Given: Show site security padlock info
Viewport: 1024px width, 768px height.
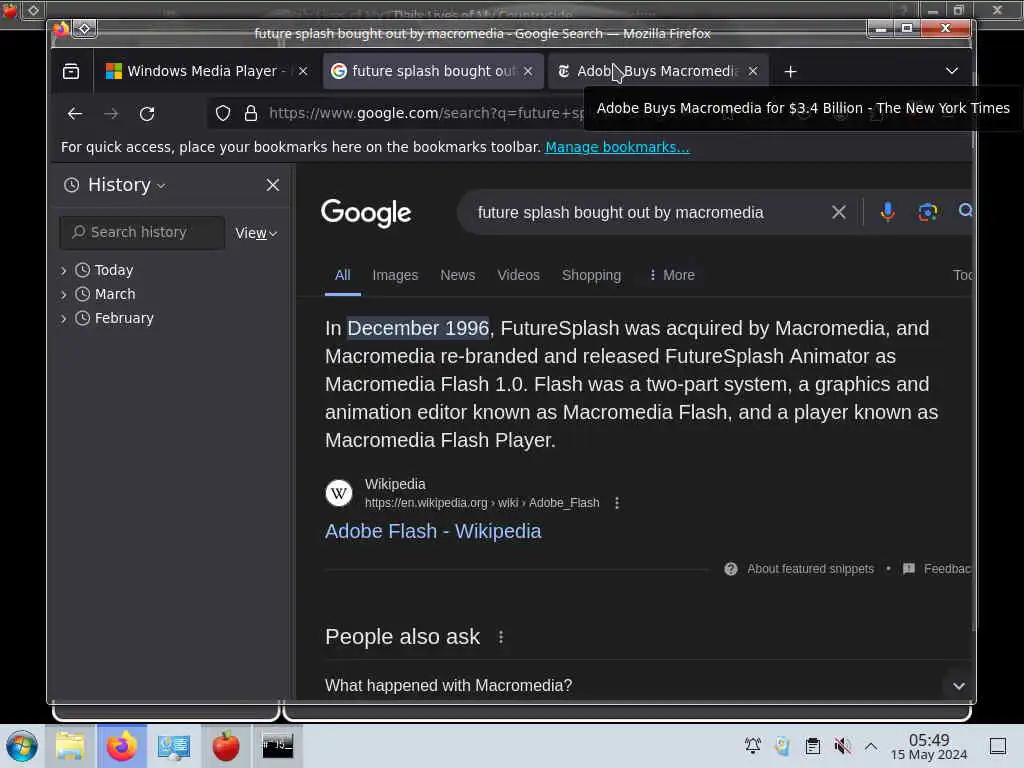Looking at the screenshot, I should pyautogui.click(x=251, y=114).
